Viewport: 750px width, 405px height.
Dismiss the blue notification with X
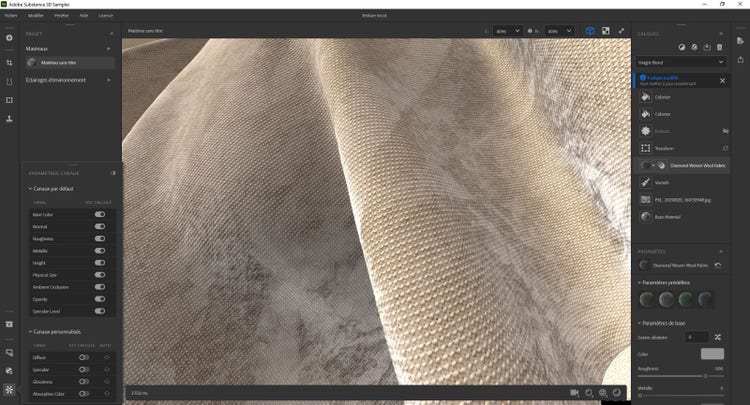point(722,81)
